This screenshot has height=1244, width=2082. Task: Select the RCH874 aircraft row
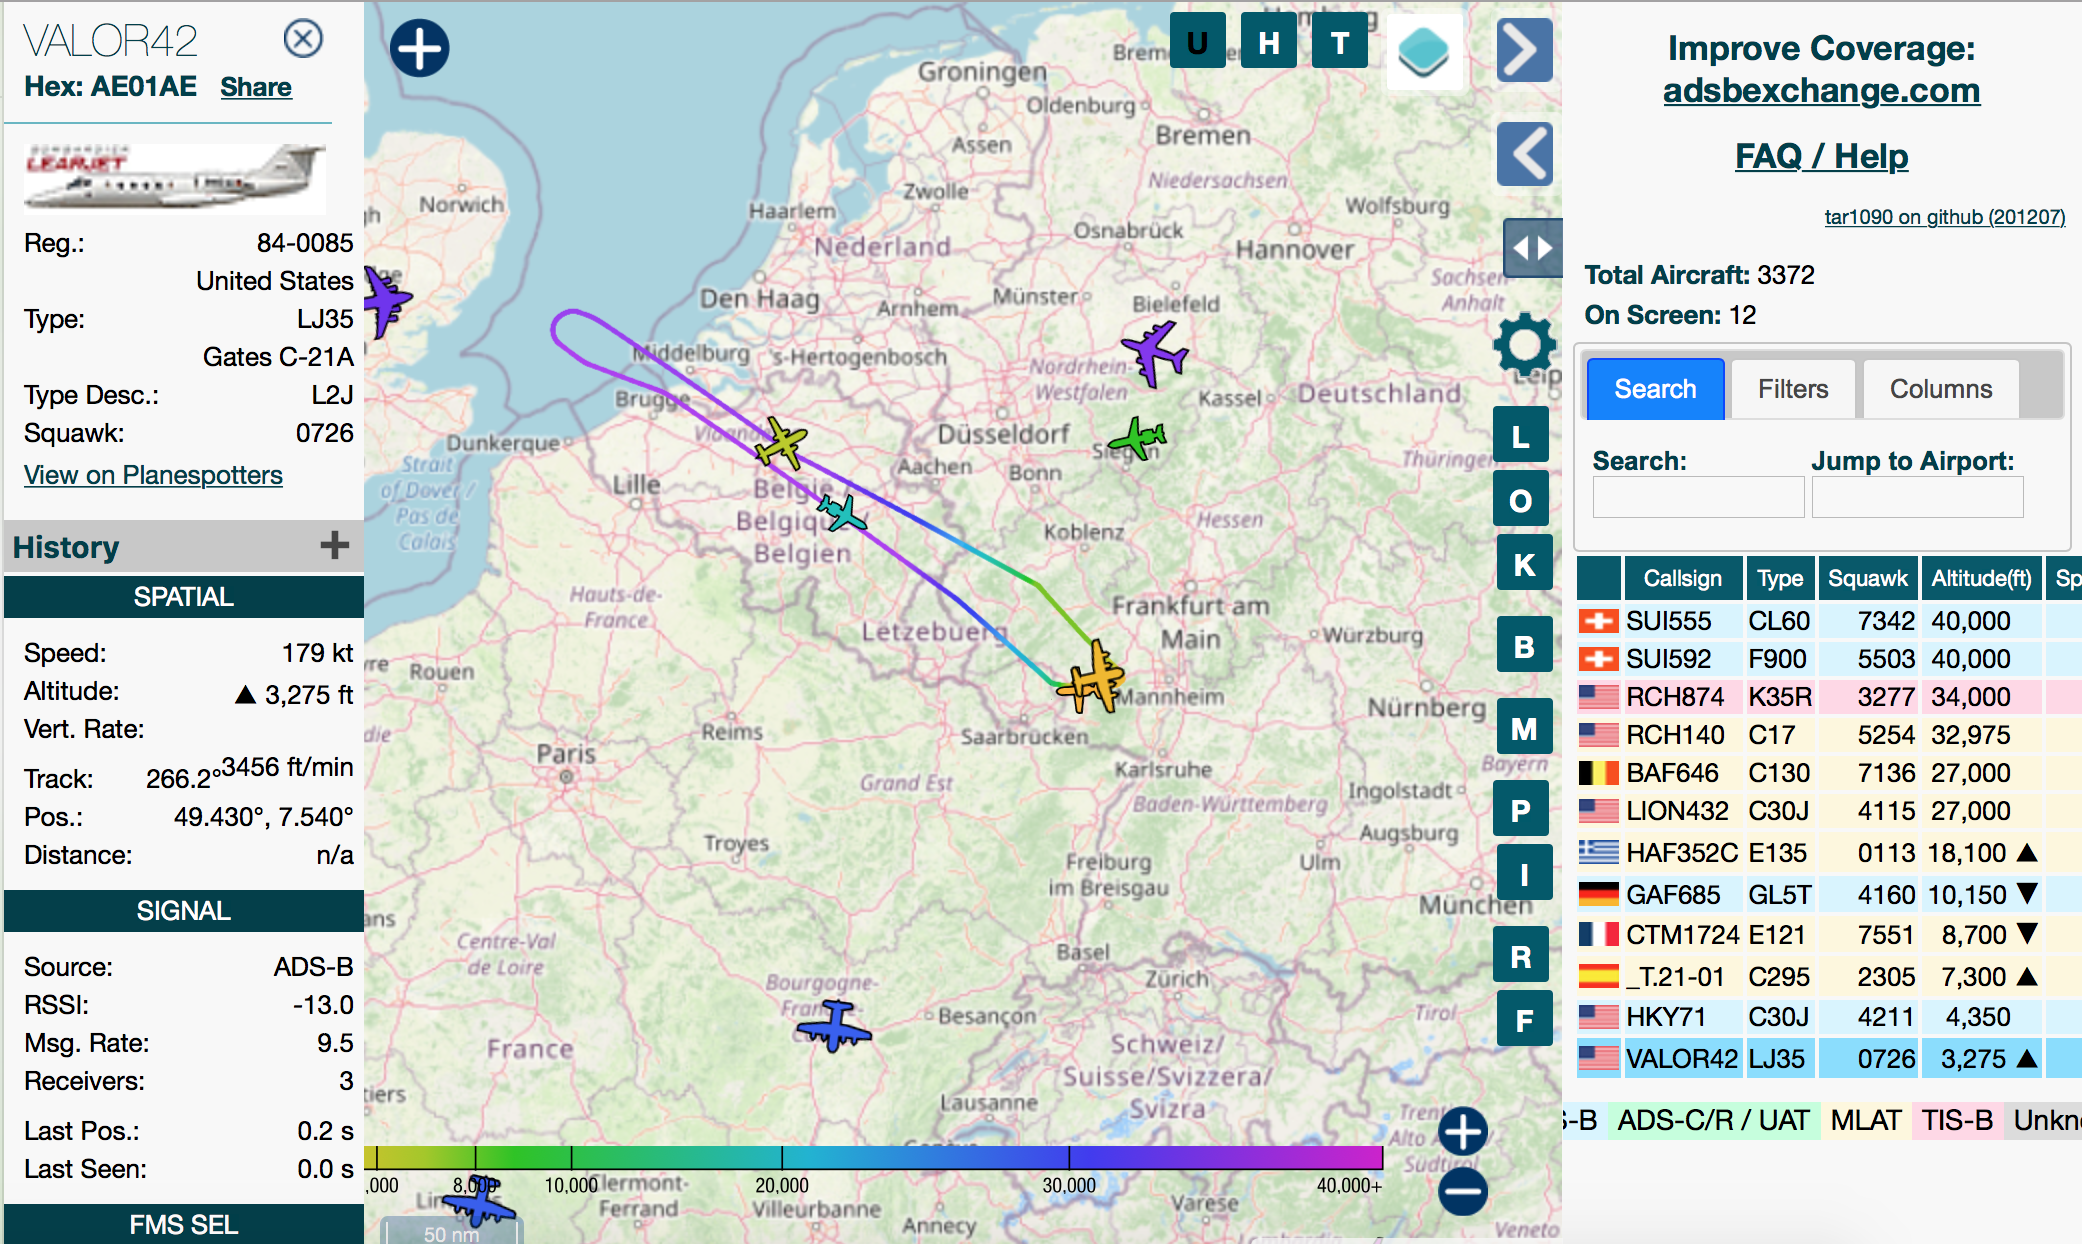click(x=1829, y=697)
